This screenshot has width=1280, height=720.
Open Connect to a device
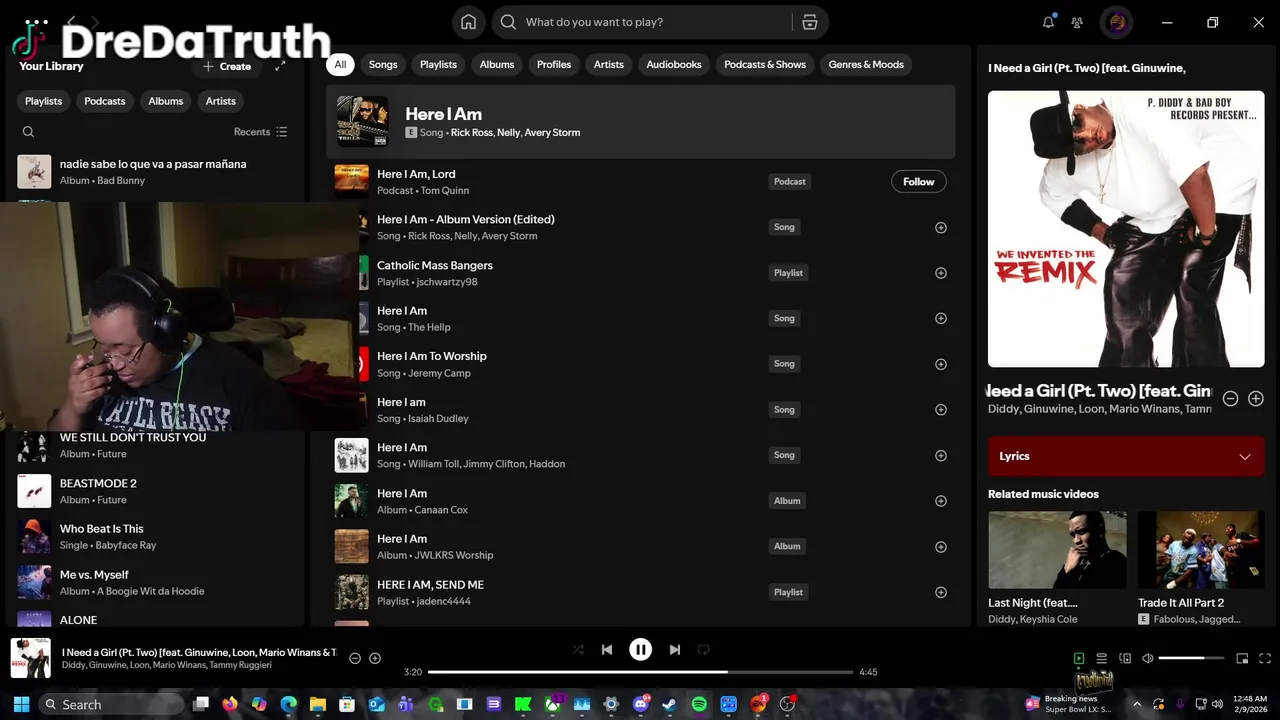[x=1125, y=658]
